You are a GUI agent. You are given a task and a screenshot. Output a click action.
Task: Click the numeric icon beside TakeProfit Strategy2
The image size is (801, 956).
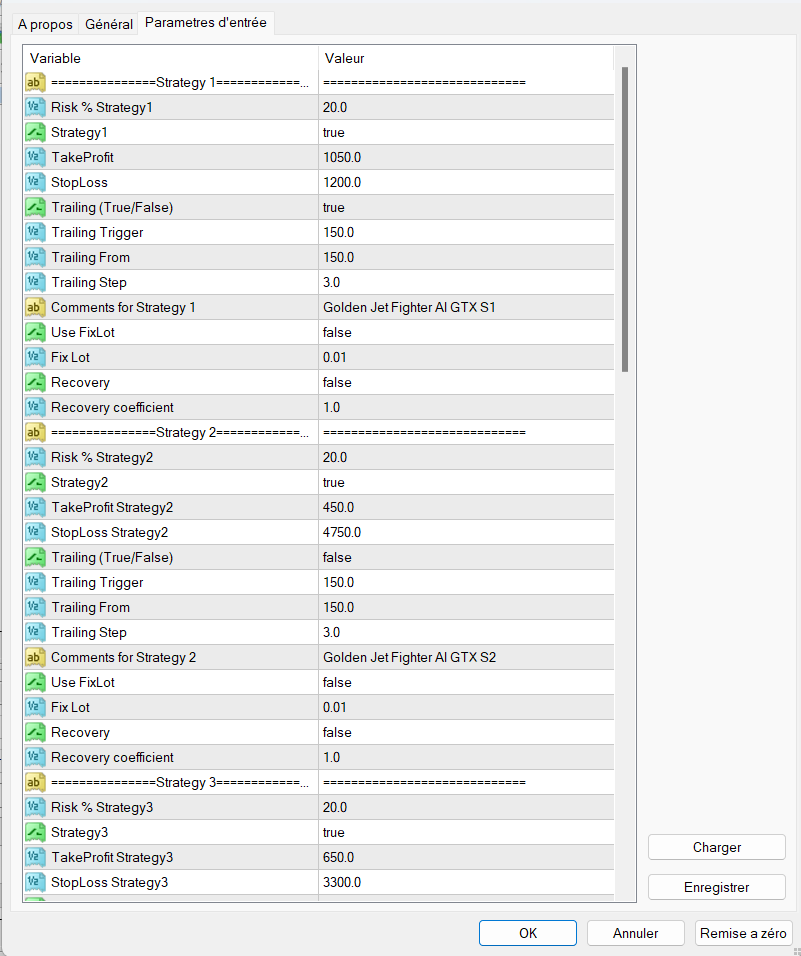pos(35,507)
